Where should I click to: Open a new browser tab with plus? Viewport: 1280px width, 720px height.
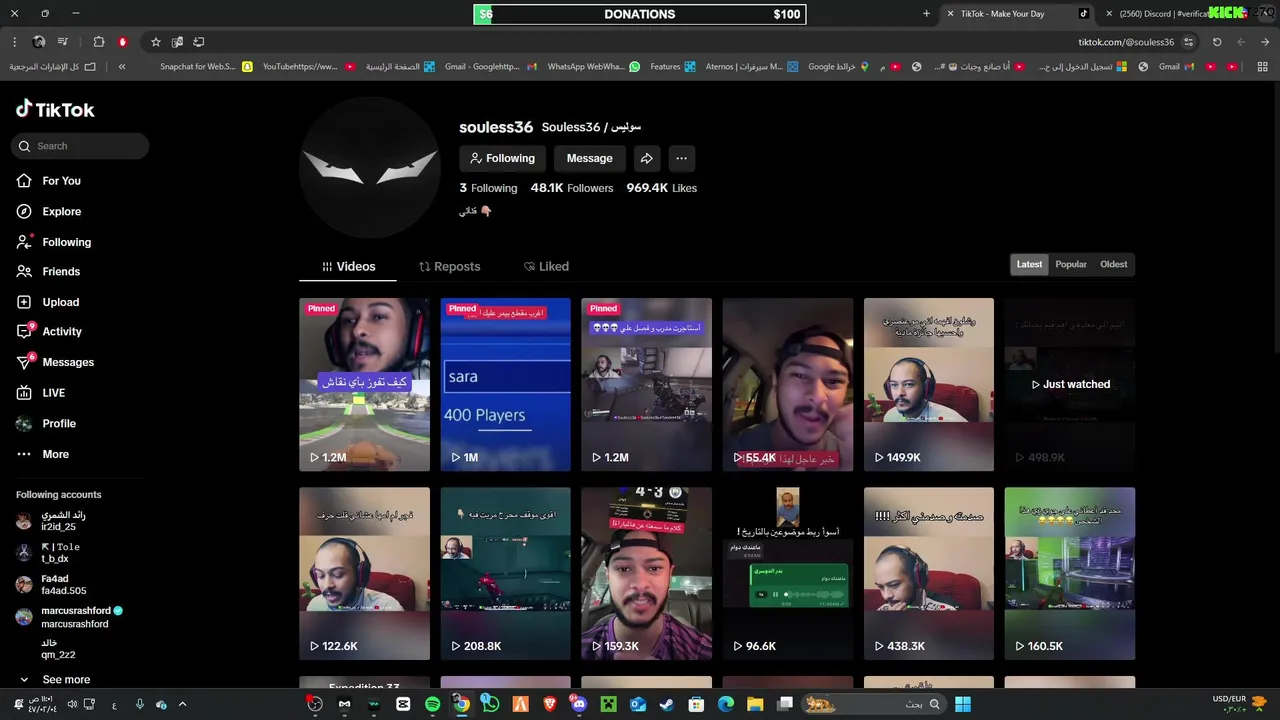[926, 14]
